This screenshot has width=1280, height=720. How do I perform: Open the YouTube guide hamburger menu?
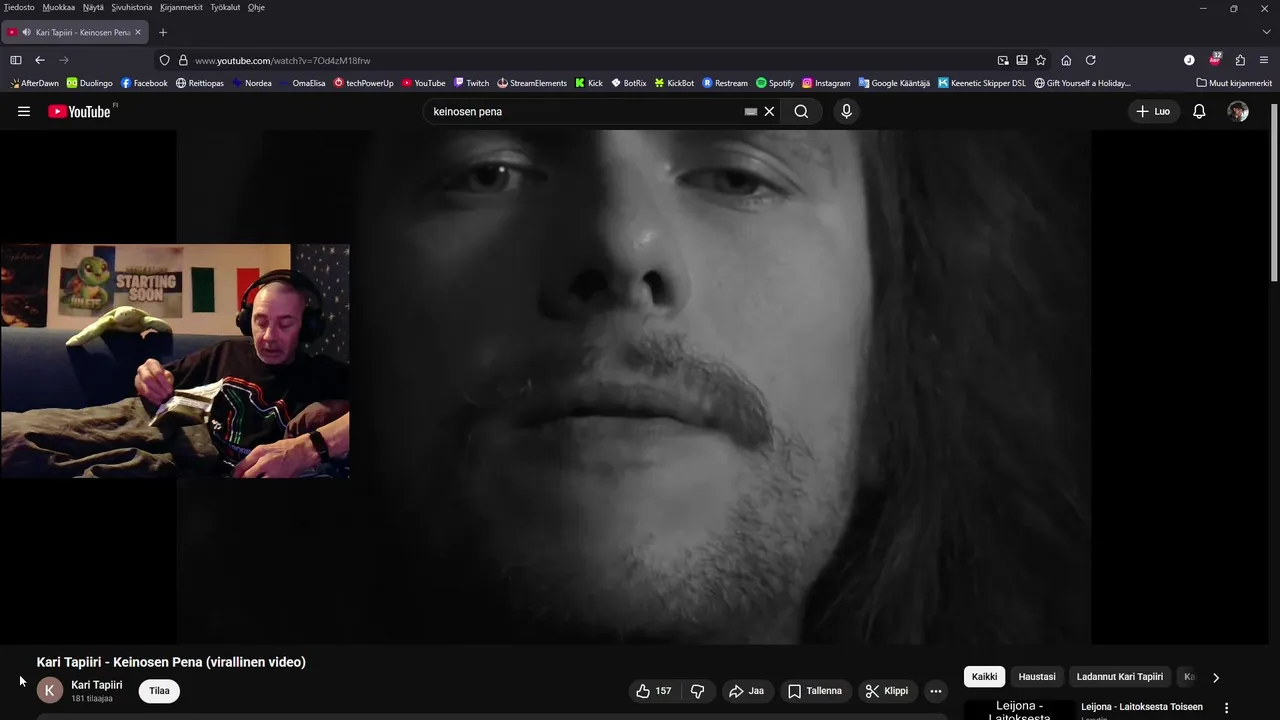pos(24,112)
